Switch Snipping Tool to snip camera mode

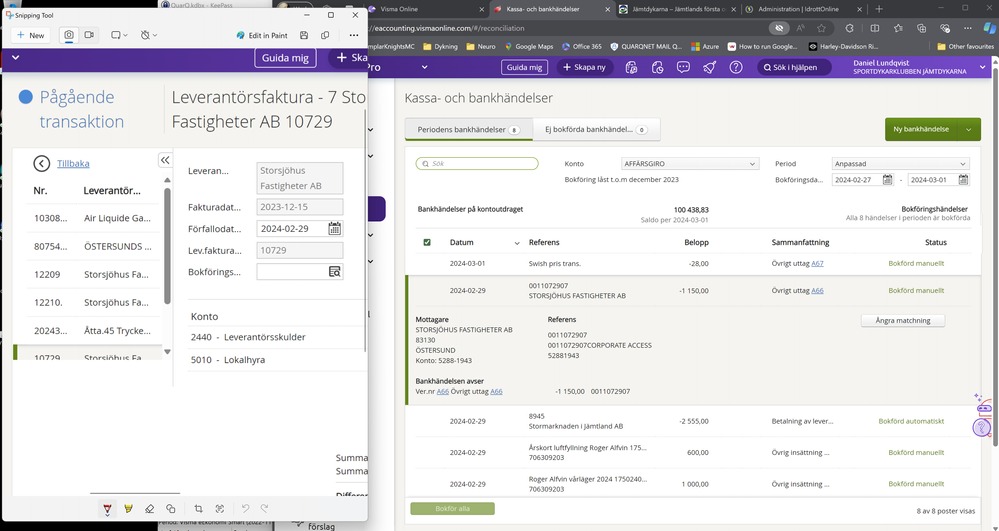tap(69, 35)
